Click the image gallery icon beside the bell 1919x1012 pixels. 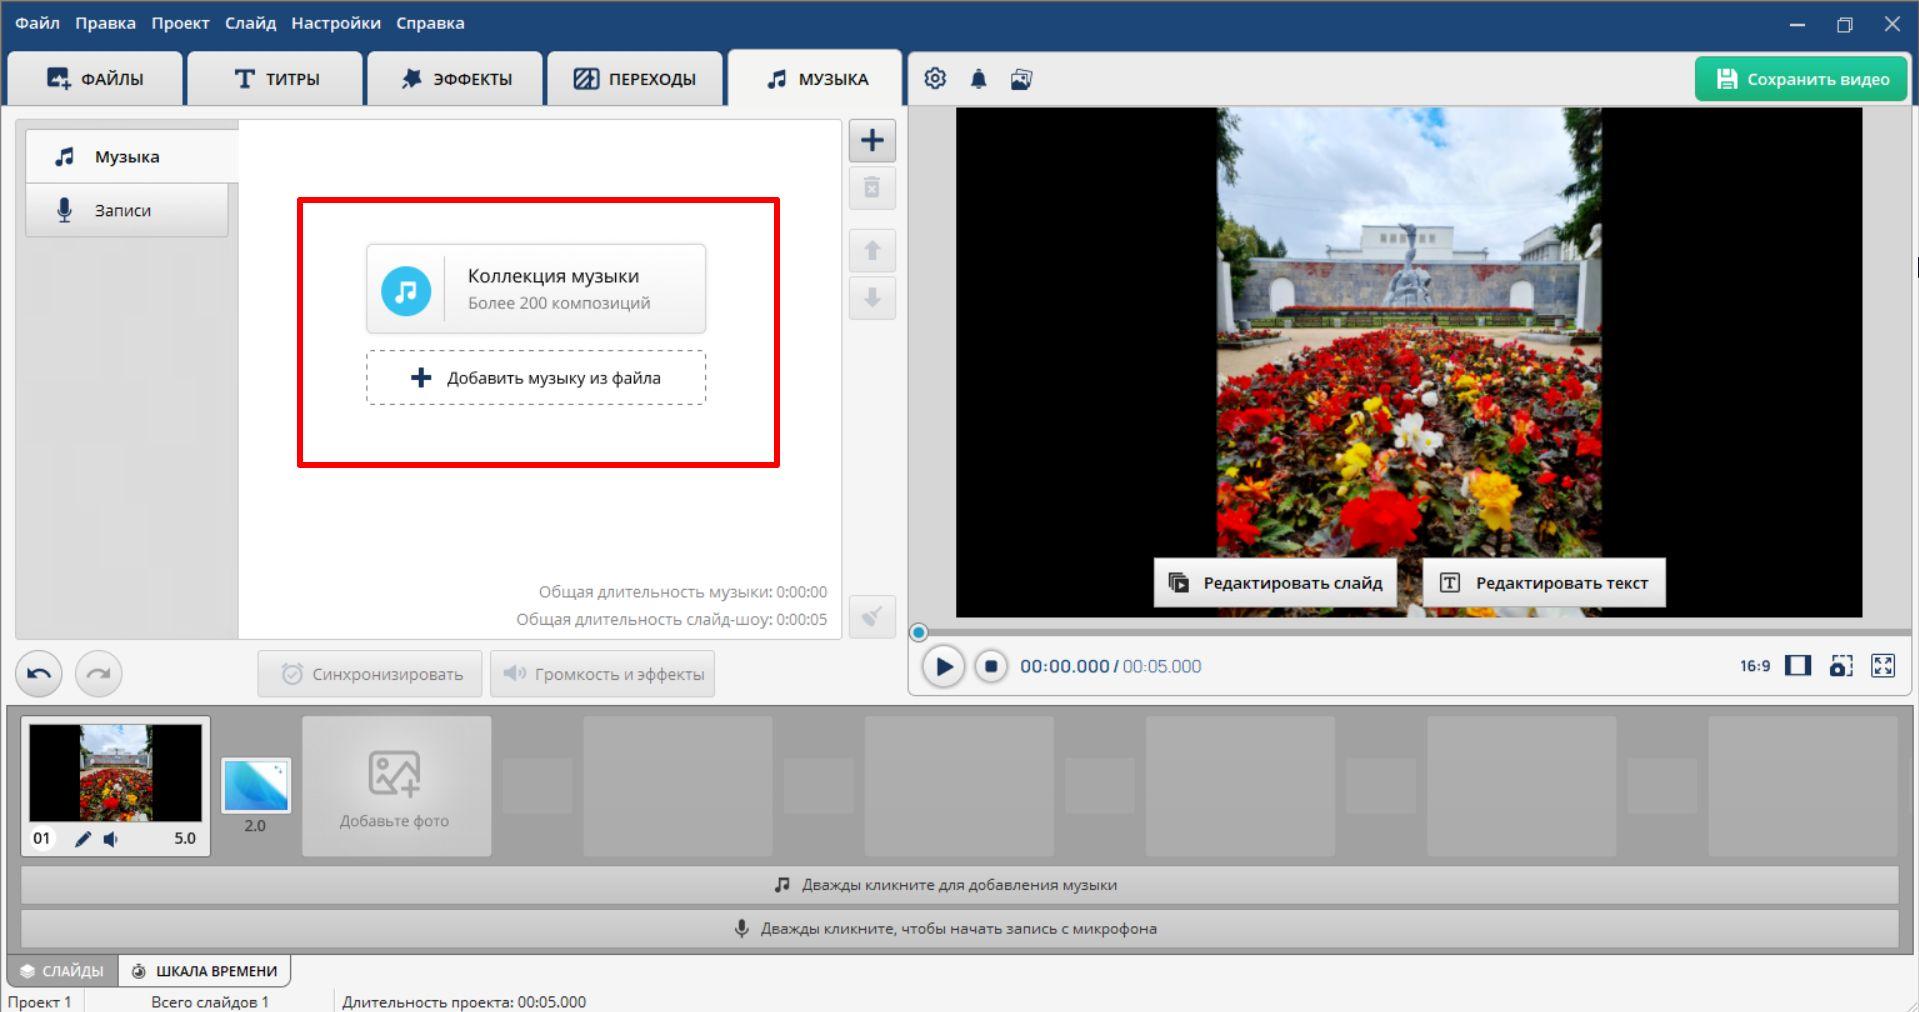[x=1021, y=79]
